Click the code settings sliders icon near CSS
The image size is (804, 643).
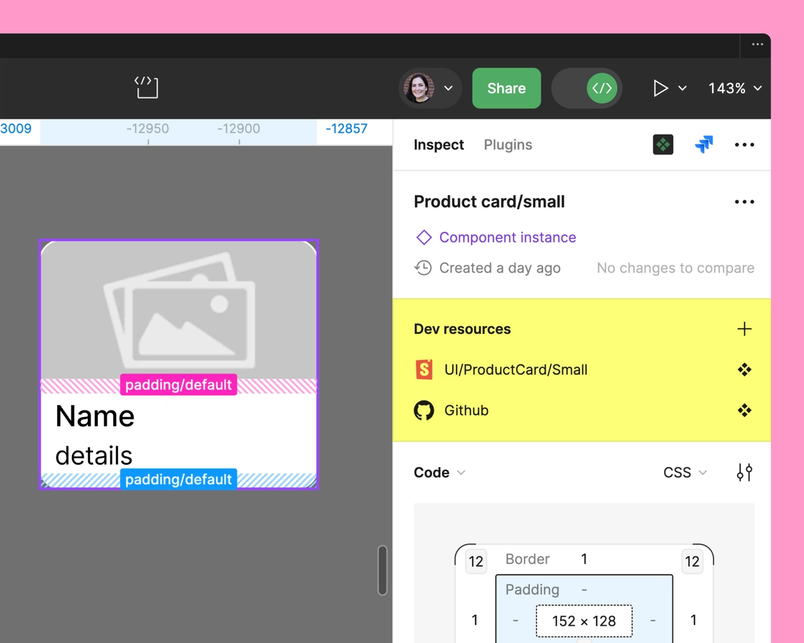pyautogui.click(x=744, y=472)
